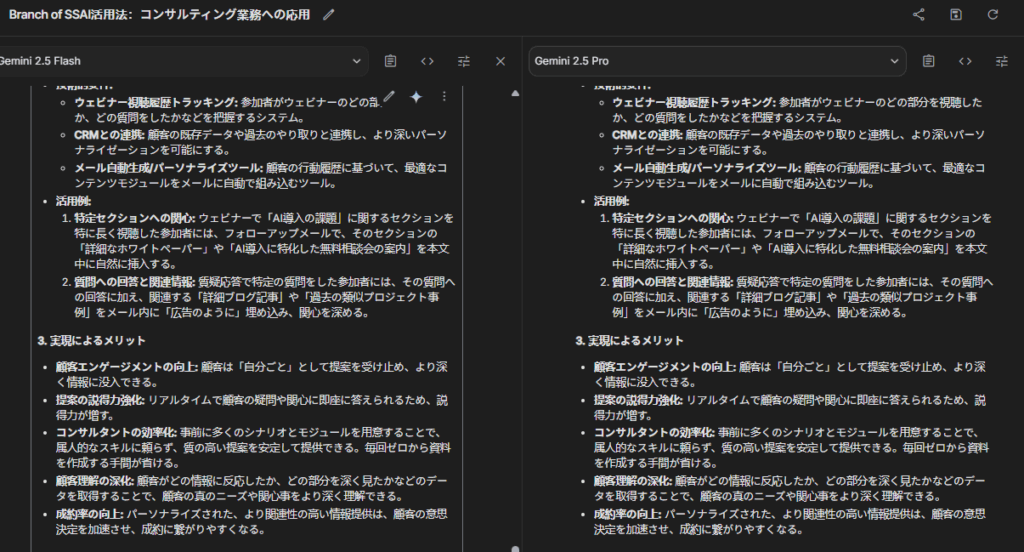Image resolution: width=1024 pixels, height=552 pixels.
Task: Click '提案の説得力強化:' in the Pro panel
Action: coord(638,400)
